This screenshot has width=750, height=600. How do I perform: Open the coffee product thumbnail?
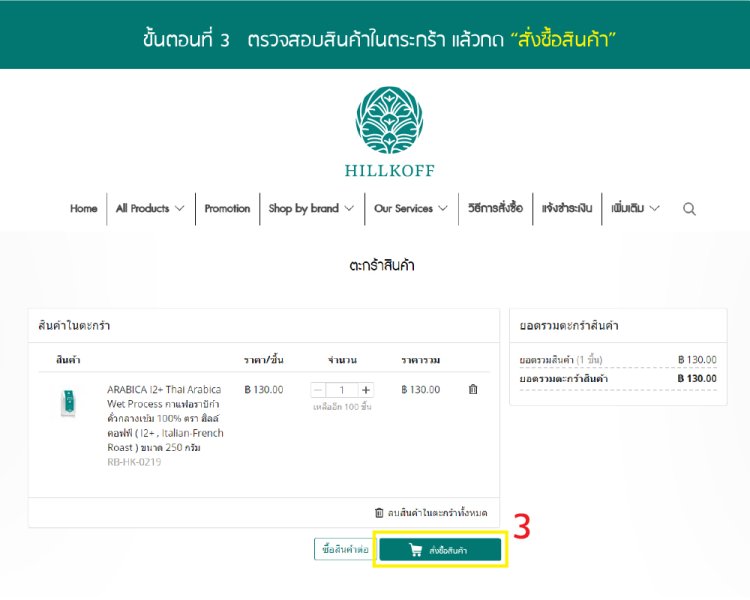click(x=69, y=404)
